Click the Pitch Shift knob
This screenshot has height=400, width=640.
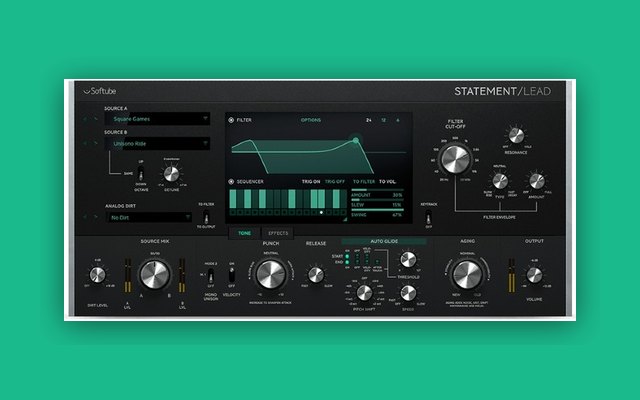click(364, 293)
